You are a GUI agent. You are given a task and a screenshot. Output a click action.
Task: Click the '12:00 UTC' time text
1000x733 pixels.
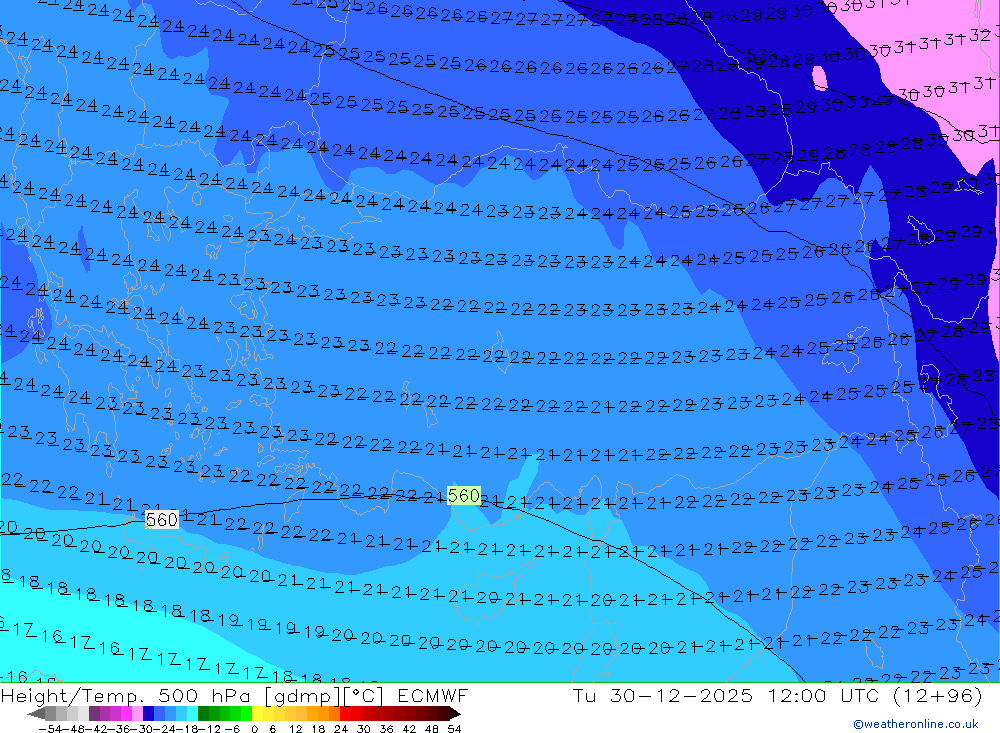pyautogui.click(x=823, y=695)
